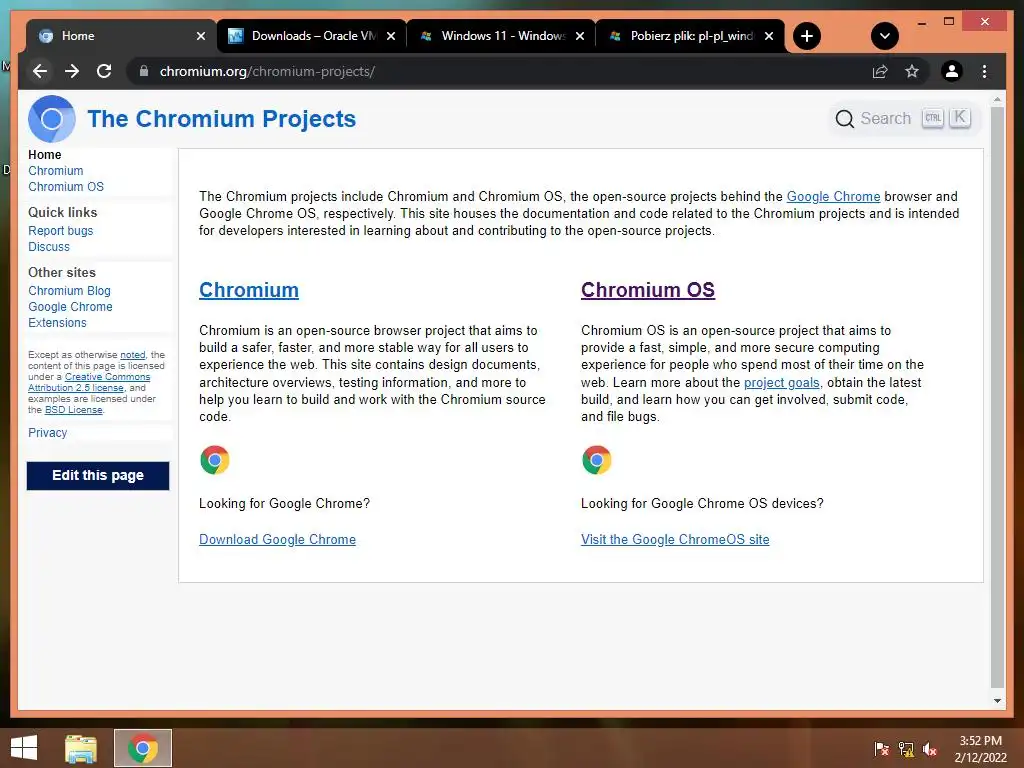Click the page vertical scrollbar
This screenshot has height=768, width=1024.
997,396
